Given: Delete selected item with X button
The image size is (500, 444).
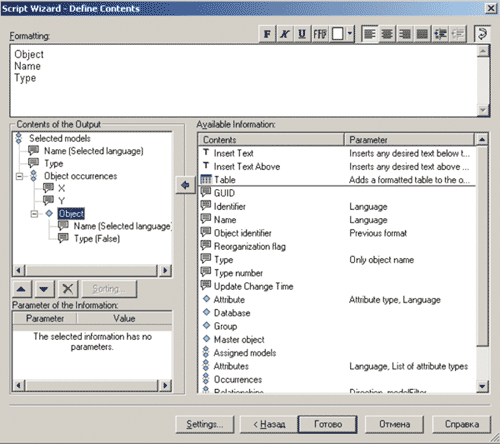Looking at the screenshot, I should pos(68,289).
